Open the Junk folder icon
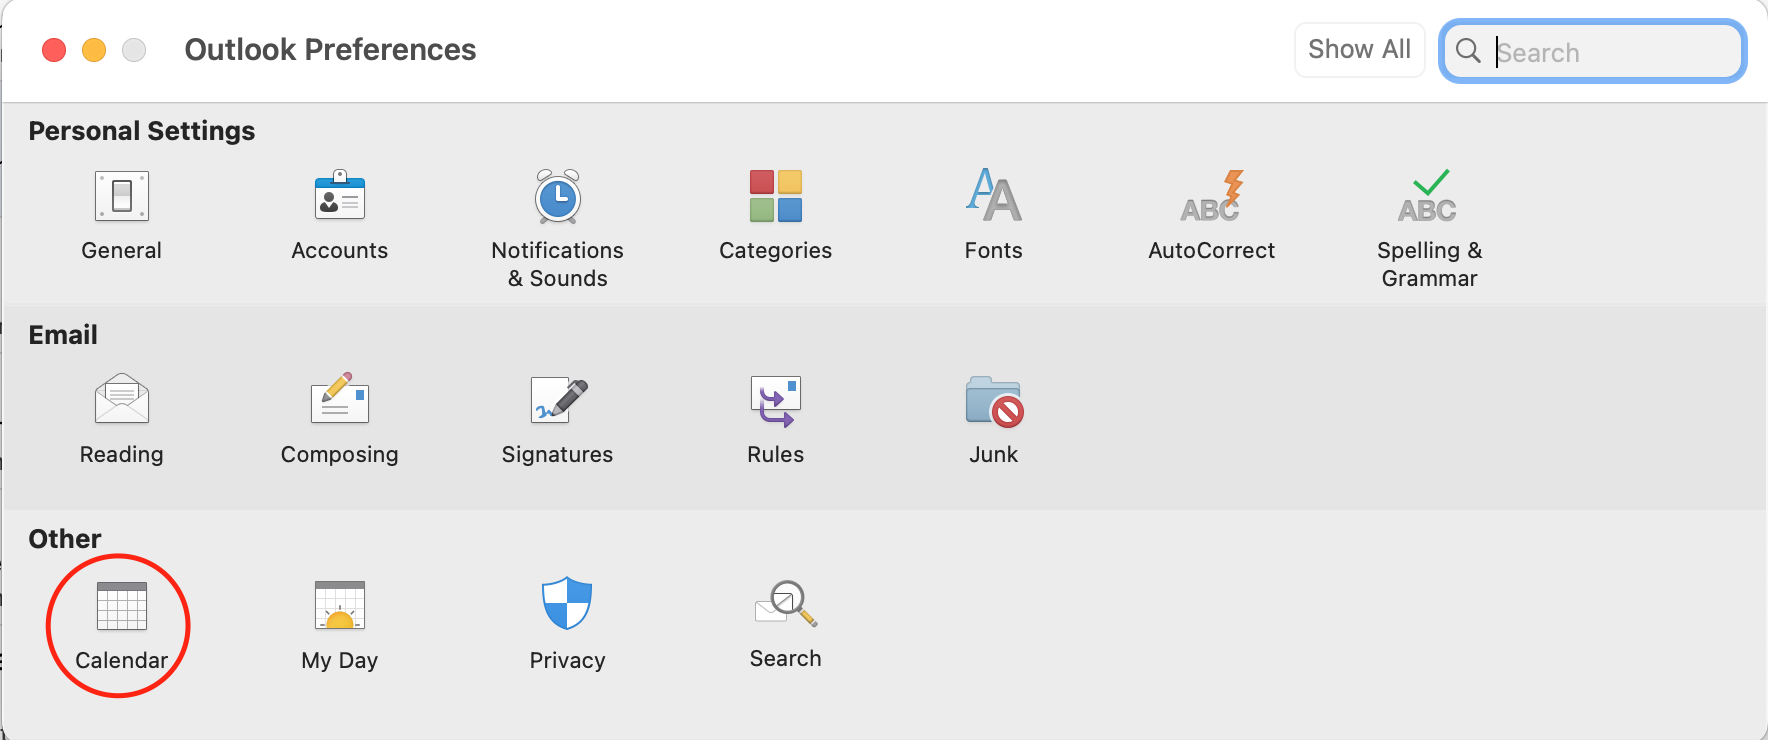Screen dimensions: 1768x740 [995, 402]
